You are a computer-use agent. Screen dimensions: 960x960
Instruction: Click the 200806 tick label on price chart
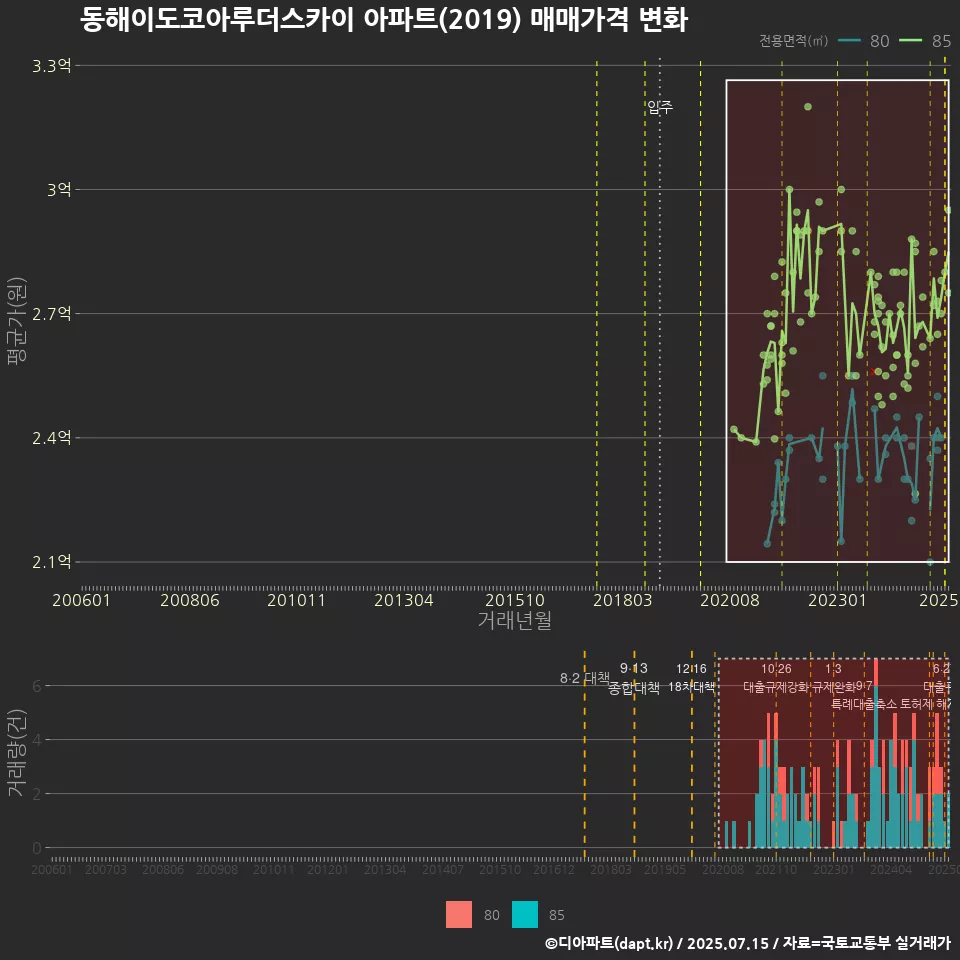[190, 600]
